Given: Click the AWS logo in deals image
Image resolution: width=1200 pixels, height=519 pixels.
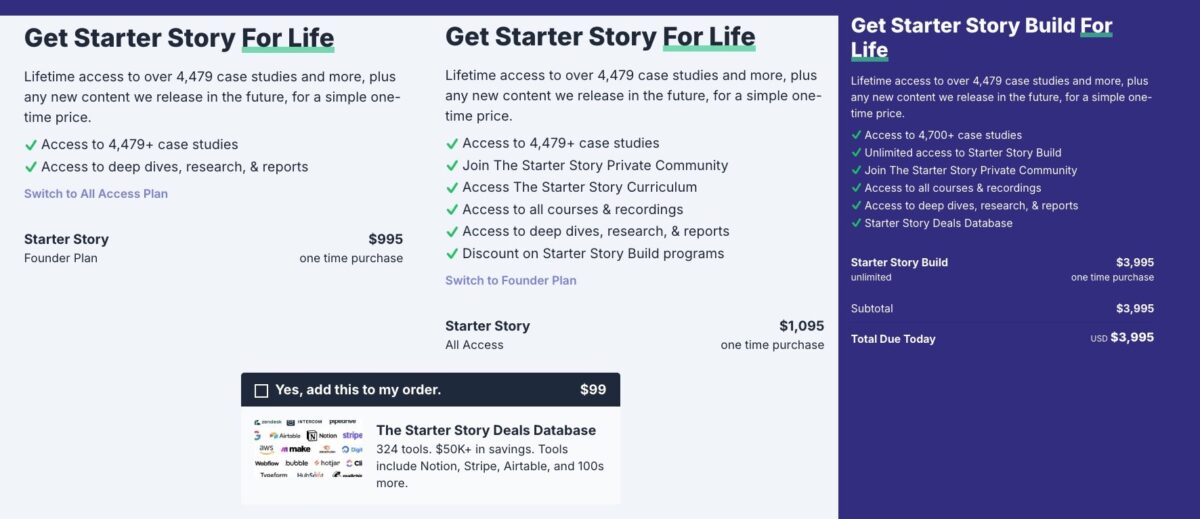Looking at the screenshot, I should pyautogui.click(x=266, y=449).
